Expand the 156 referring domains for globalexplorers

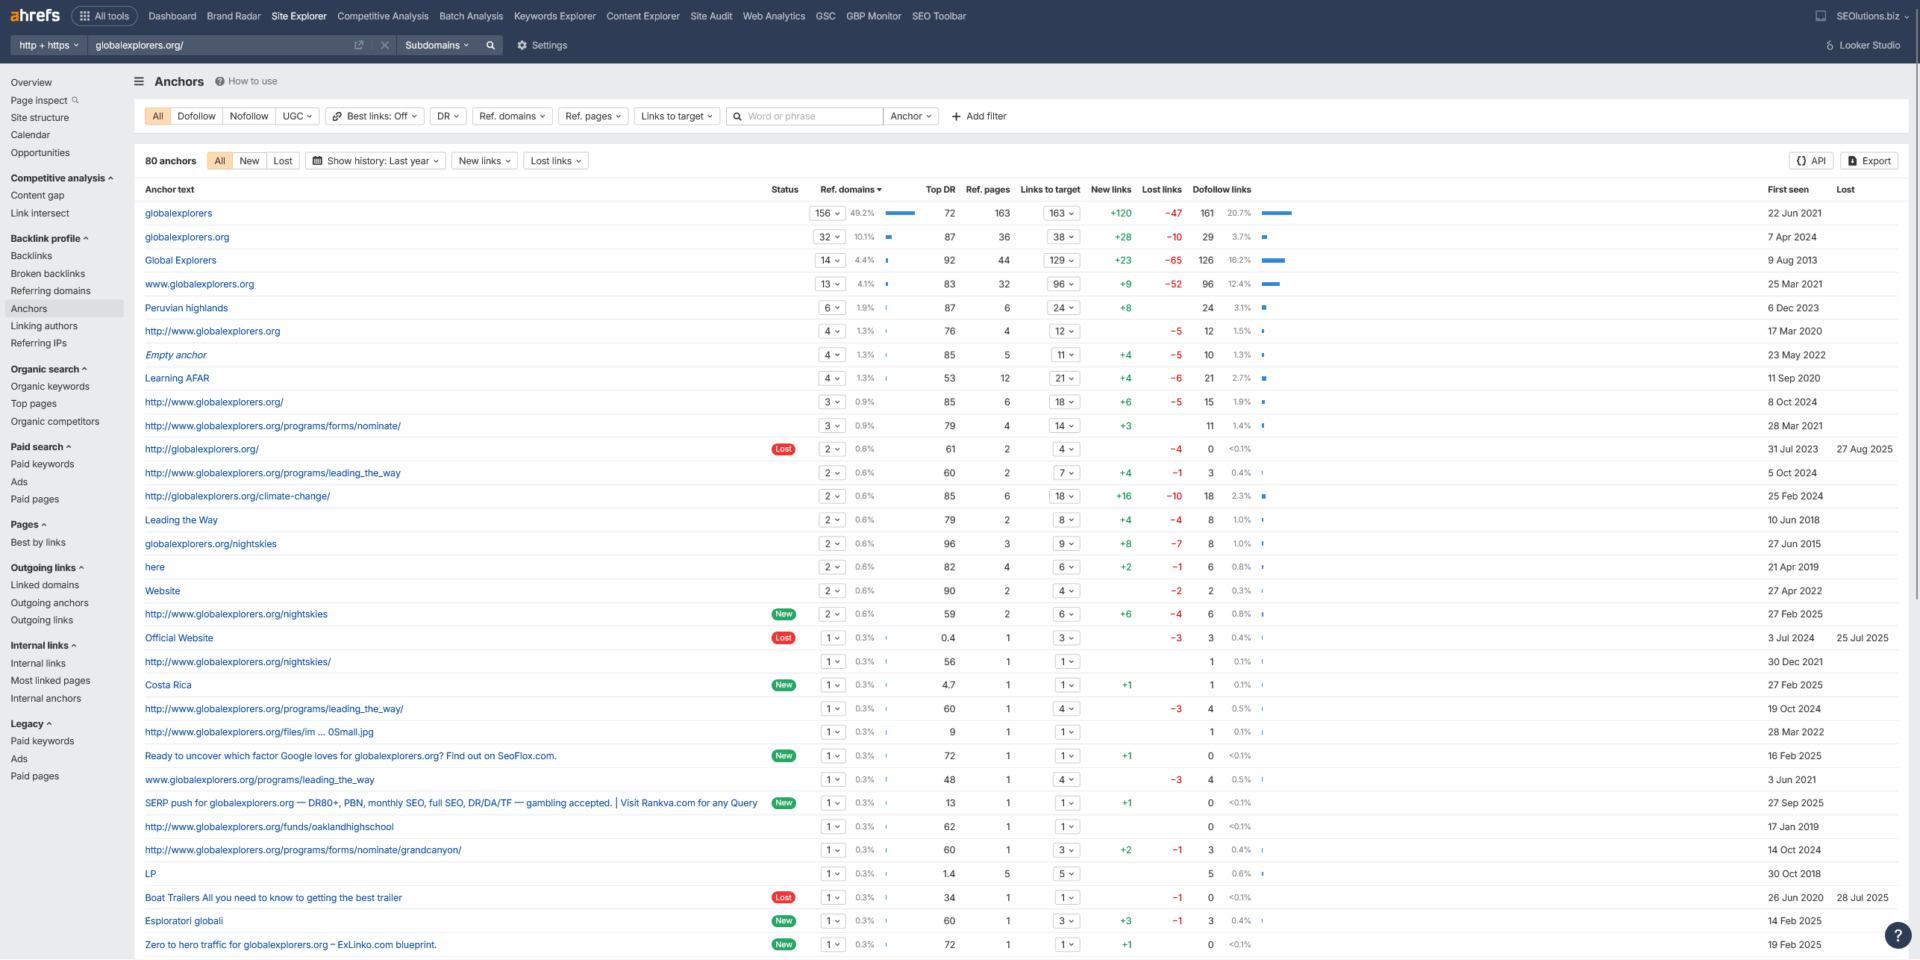tap(826, 213)
